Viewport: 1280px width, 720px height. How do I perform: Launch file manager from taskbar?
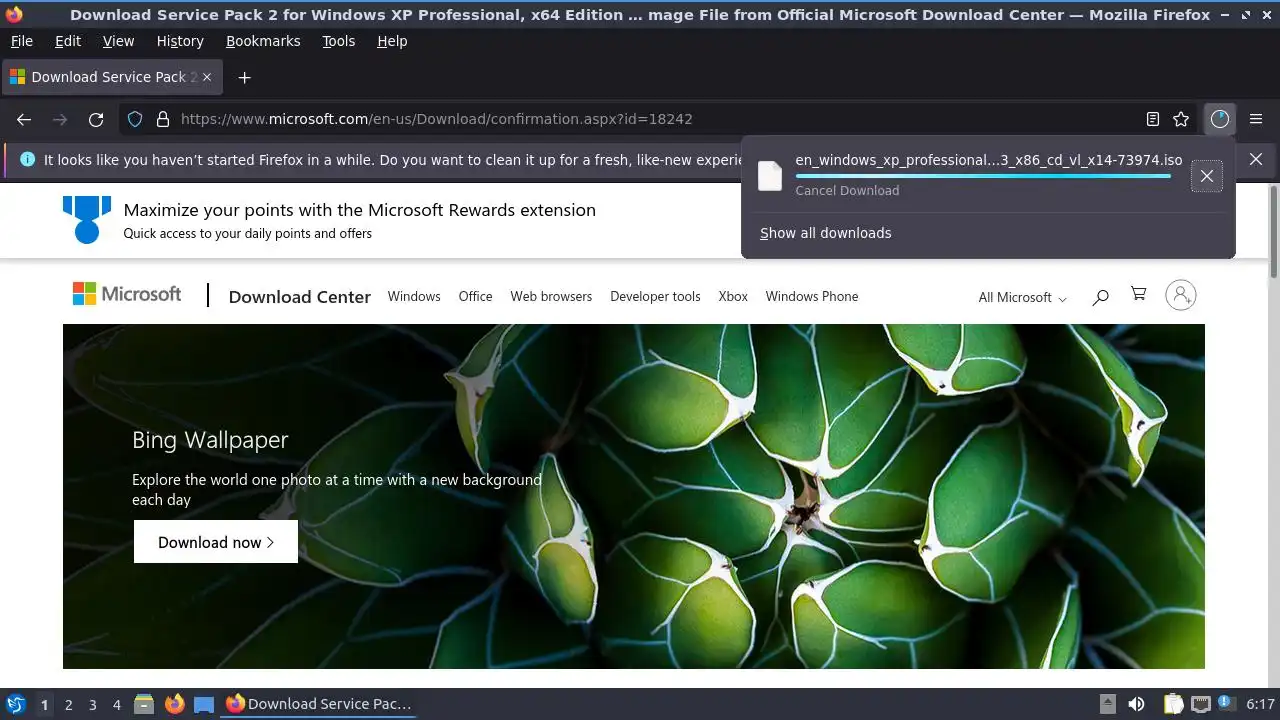[x=144, y=704]
